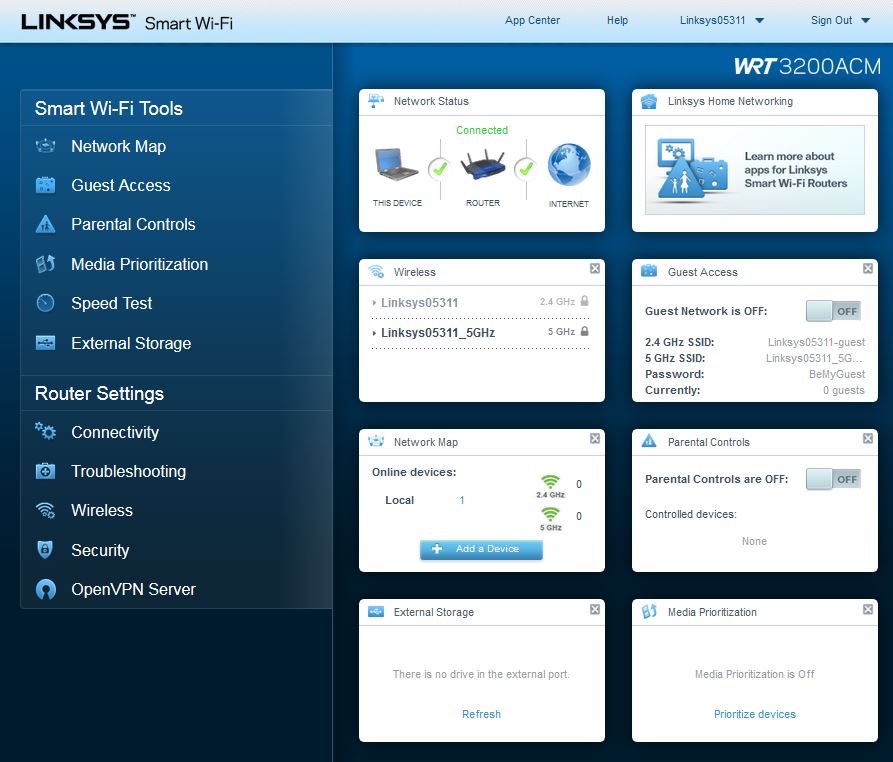Click the External Storage widget header icon
The height and width of the screenshot is (762, 893).
point(376,612)
